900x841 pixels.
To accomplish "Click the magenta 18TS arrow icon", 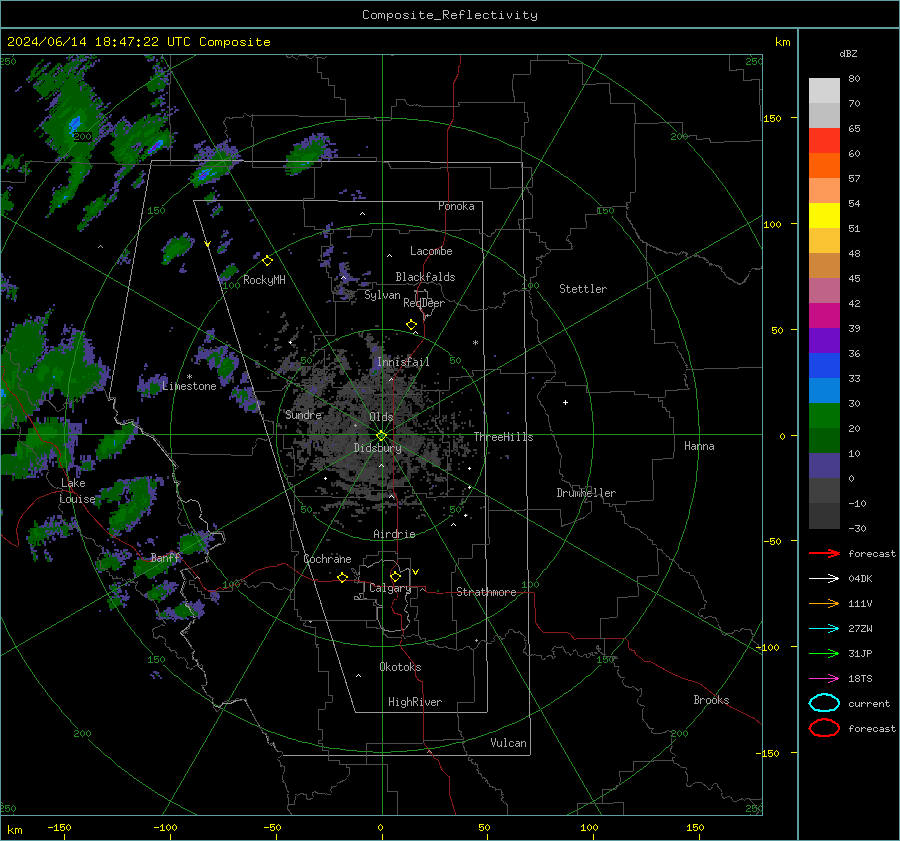I will 824,679.
